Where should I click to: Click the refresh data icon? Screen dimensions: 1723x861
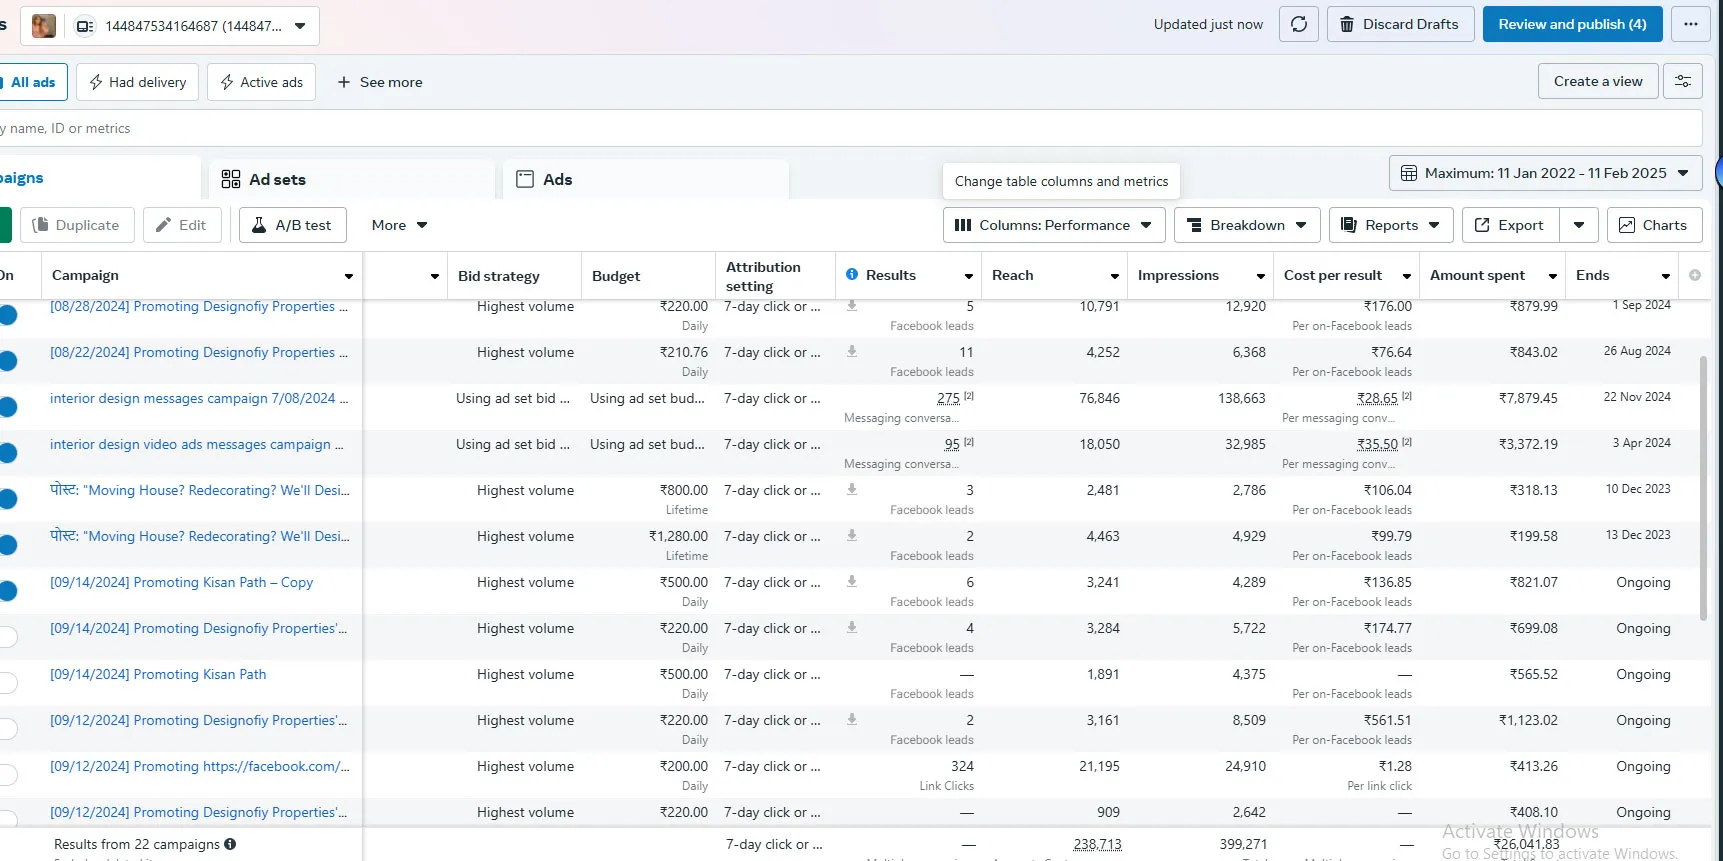(x=1298, y=24)
